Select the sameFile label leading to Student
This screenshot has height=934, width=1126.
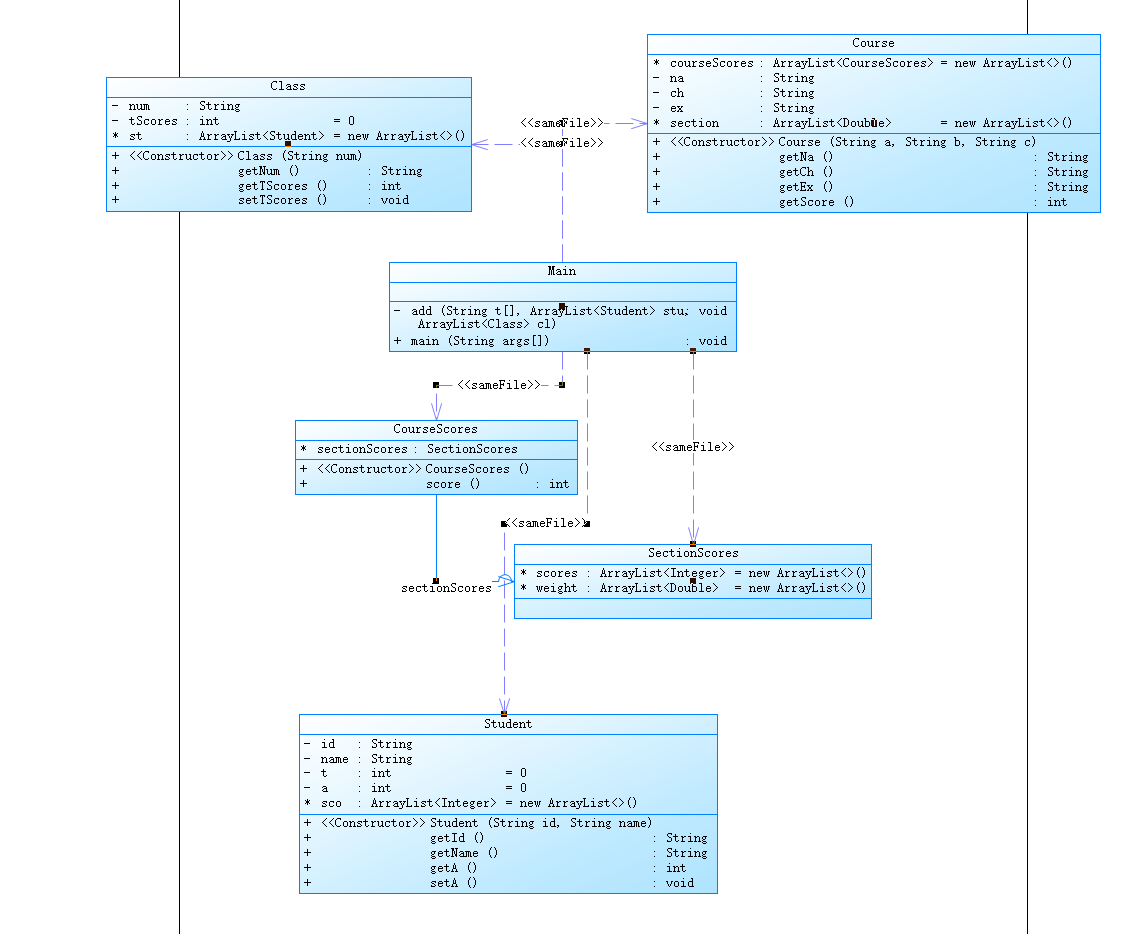tap(546, 523)
